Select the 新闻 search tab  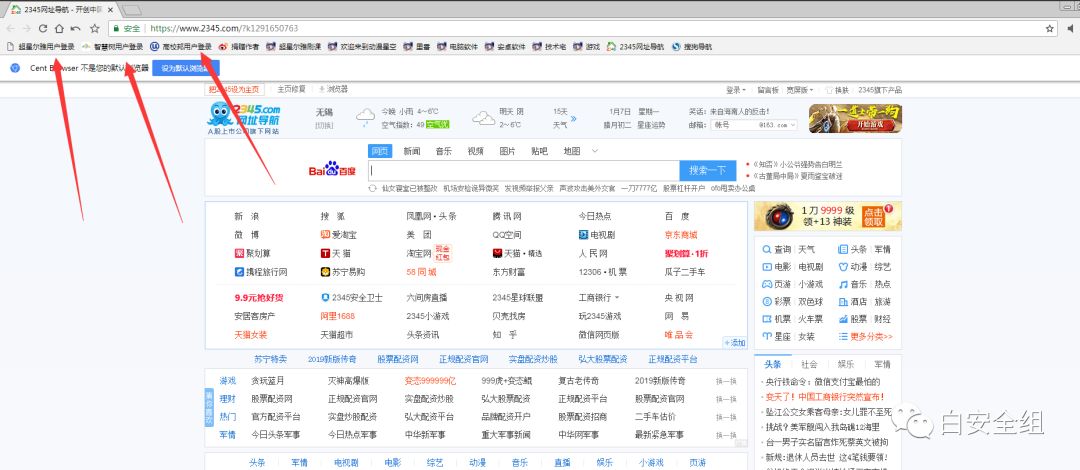pyautogui.click(x=412, y=151)
